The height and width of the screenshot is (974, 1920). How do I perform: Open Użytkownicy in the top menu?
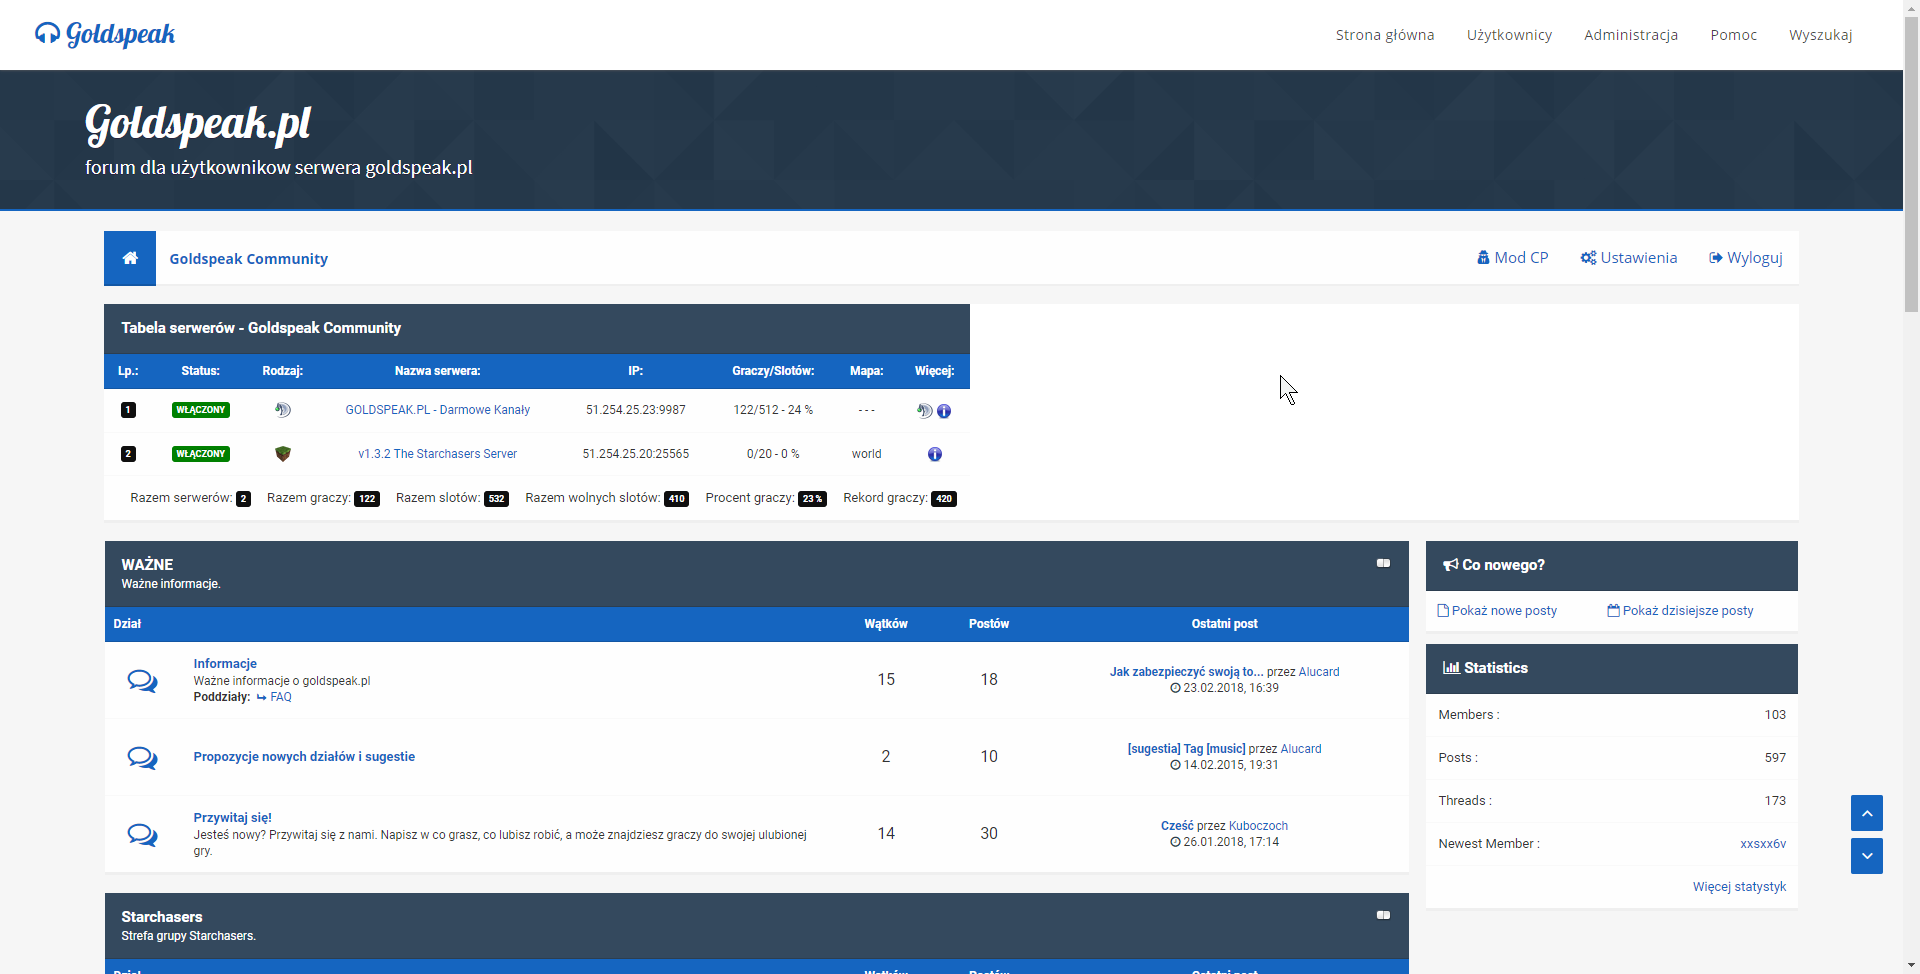click(1509, 35)
